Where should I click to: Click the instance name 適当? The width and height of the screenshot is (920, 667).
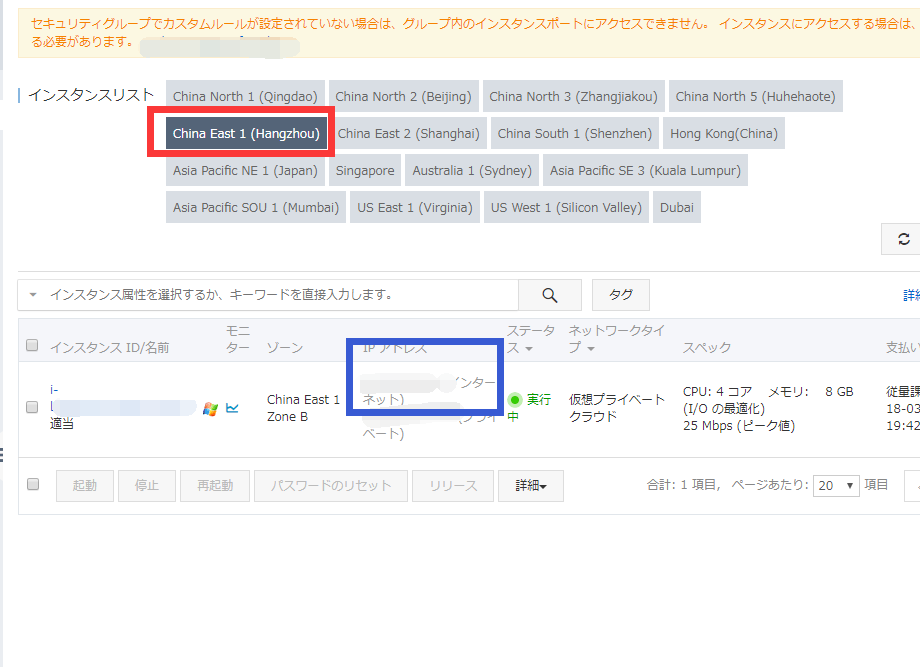62,424
